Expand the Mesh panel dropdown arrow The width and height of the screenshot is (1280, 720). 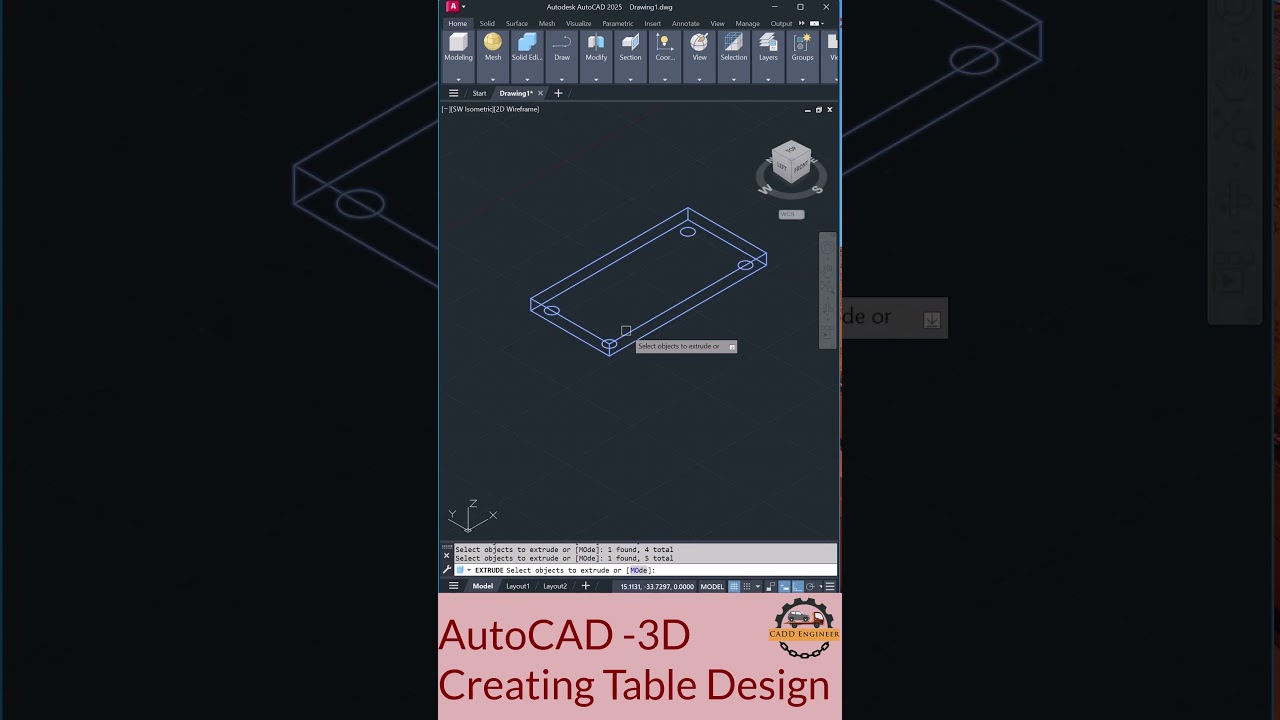click(493, 78)
